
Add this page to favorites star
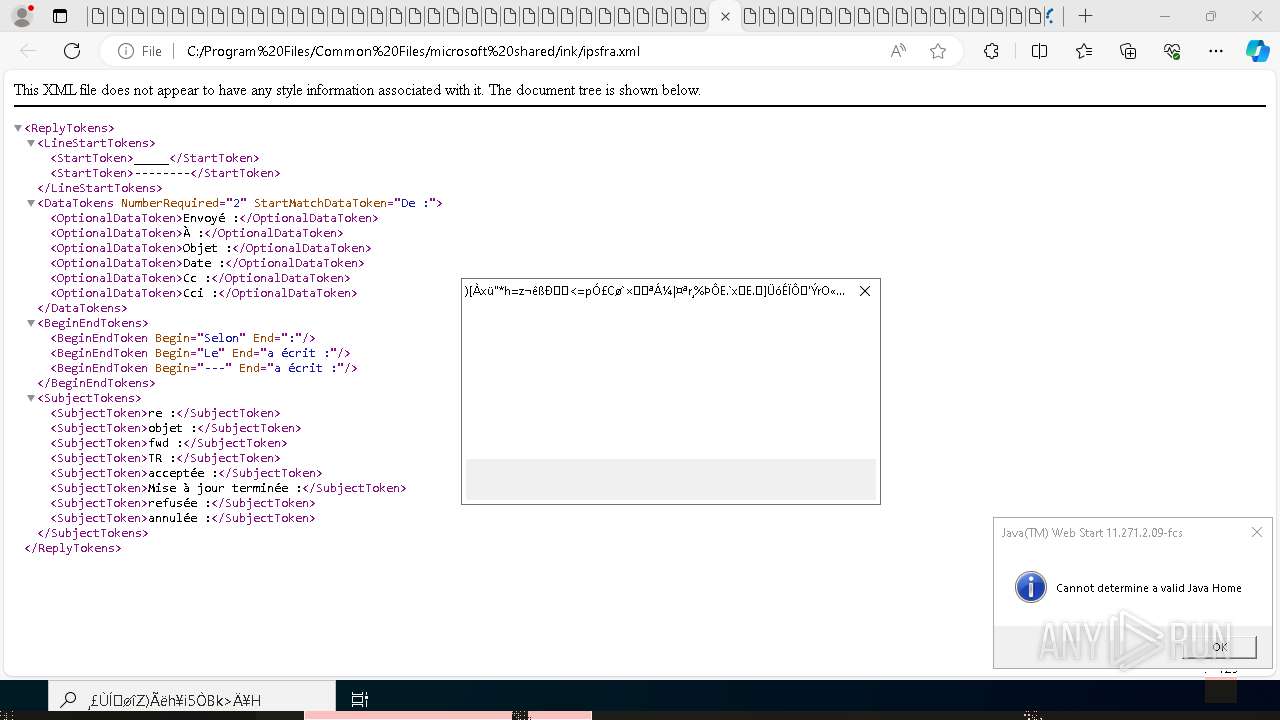coord(937,51)
